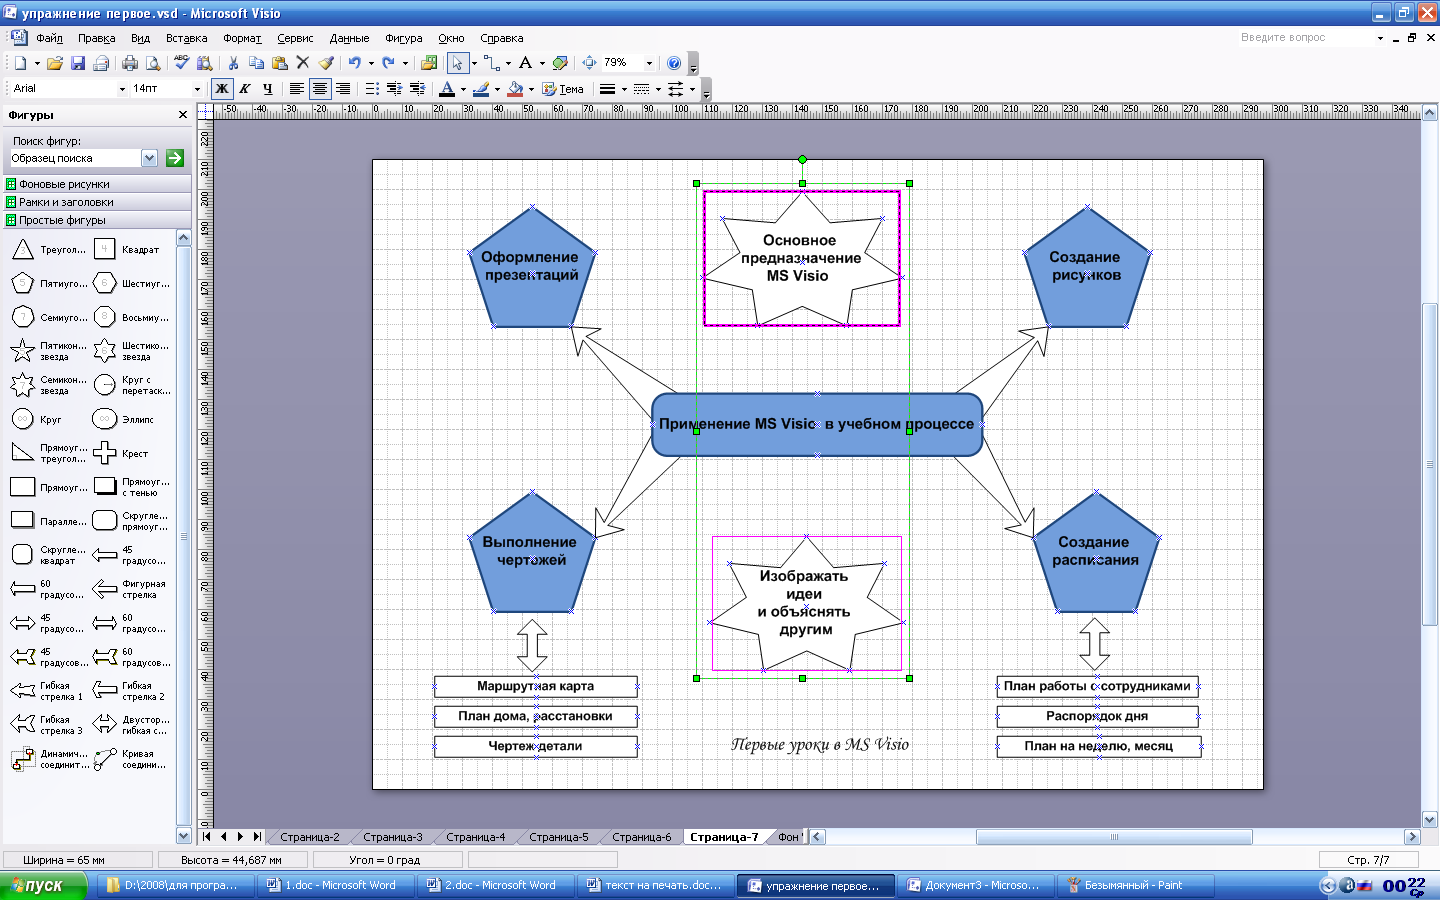Image resolution: width=1440 pixels, height=900 pixels.
Task: Expand the line color dropdown arrow
Action: tap(497, 90)
